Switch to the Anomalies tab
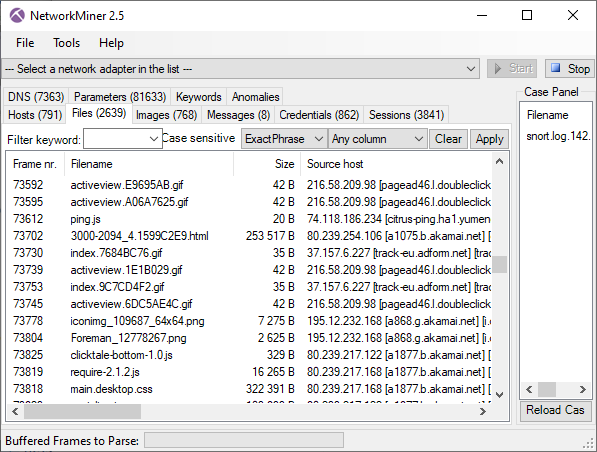The image size is (597, 452). pos(255,97)
